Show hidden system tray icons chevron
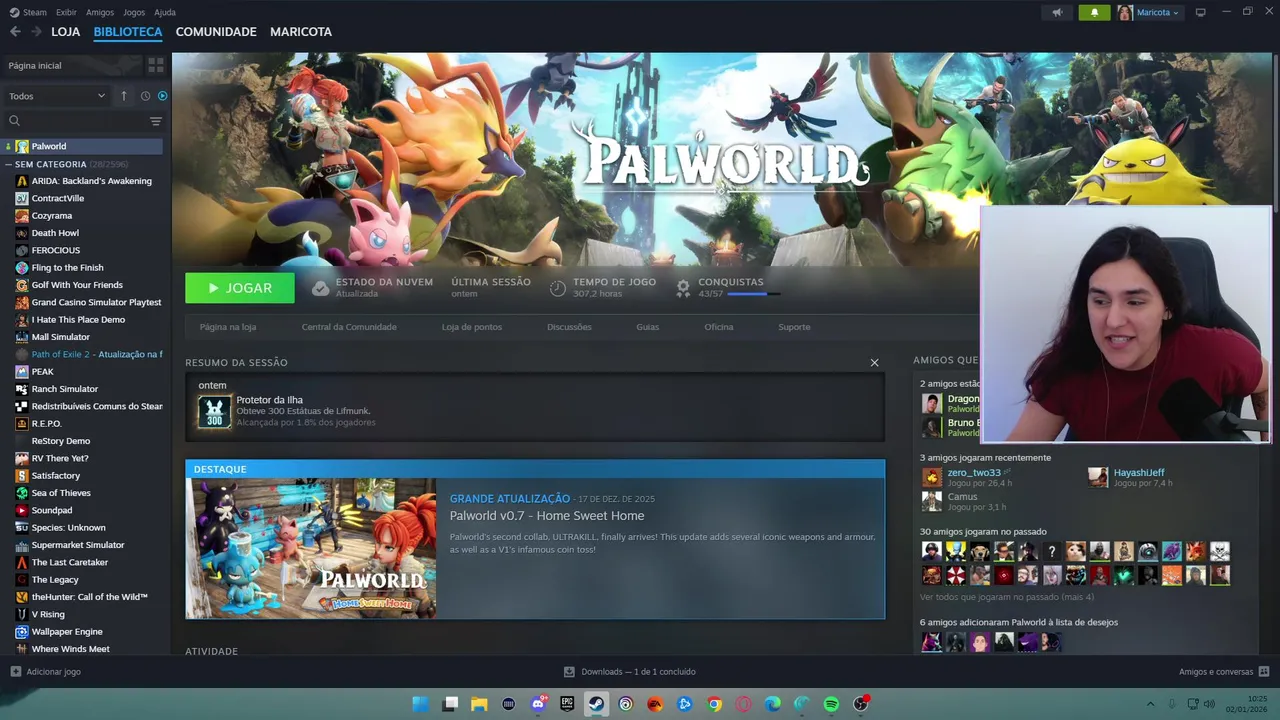Screen dimensions: 1280x720 click(1150, 704)
